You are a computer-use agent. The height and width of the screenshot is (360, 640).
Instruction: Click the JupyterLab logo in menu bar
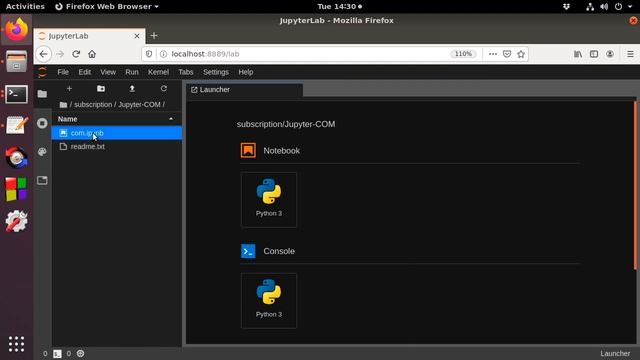point(42,72)
